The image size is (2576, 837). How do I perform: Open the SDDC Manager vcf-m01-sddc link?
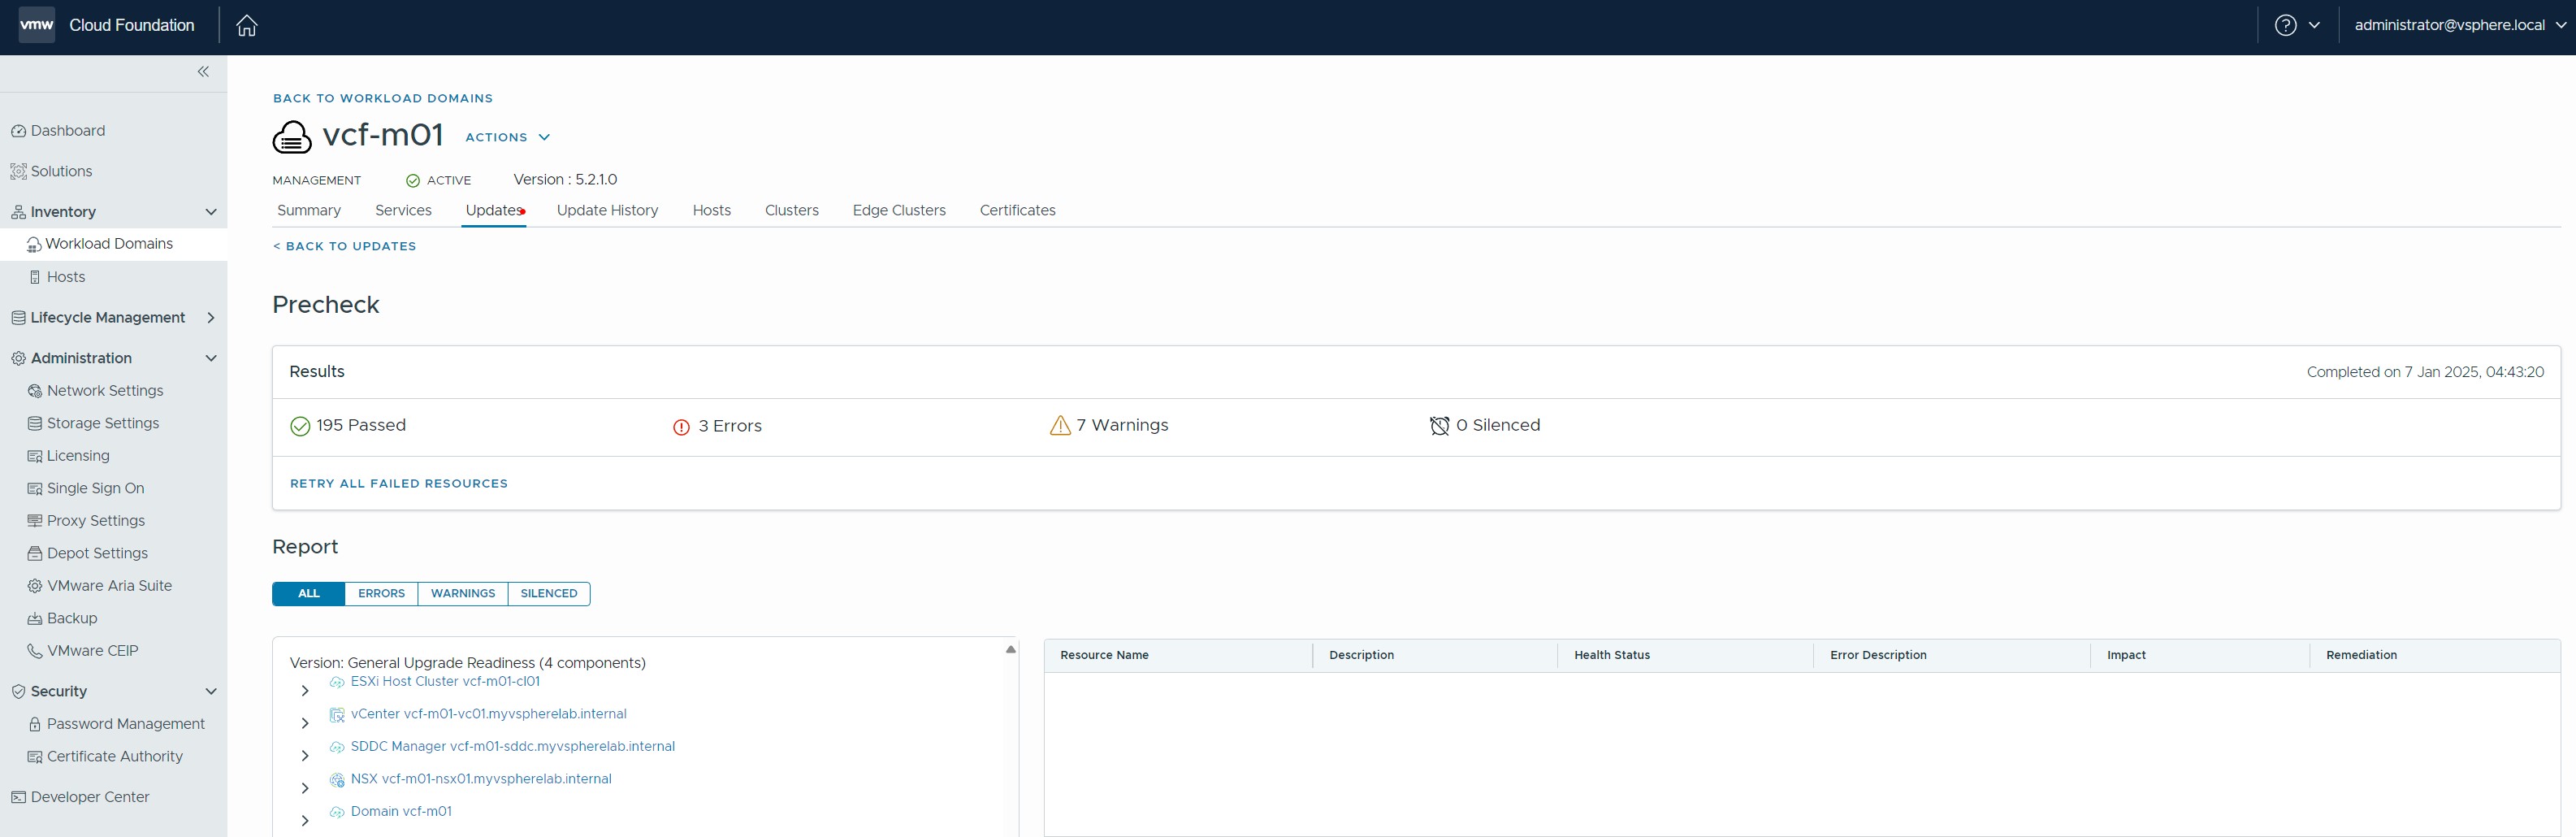coord(513,747)
